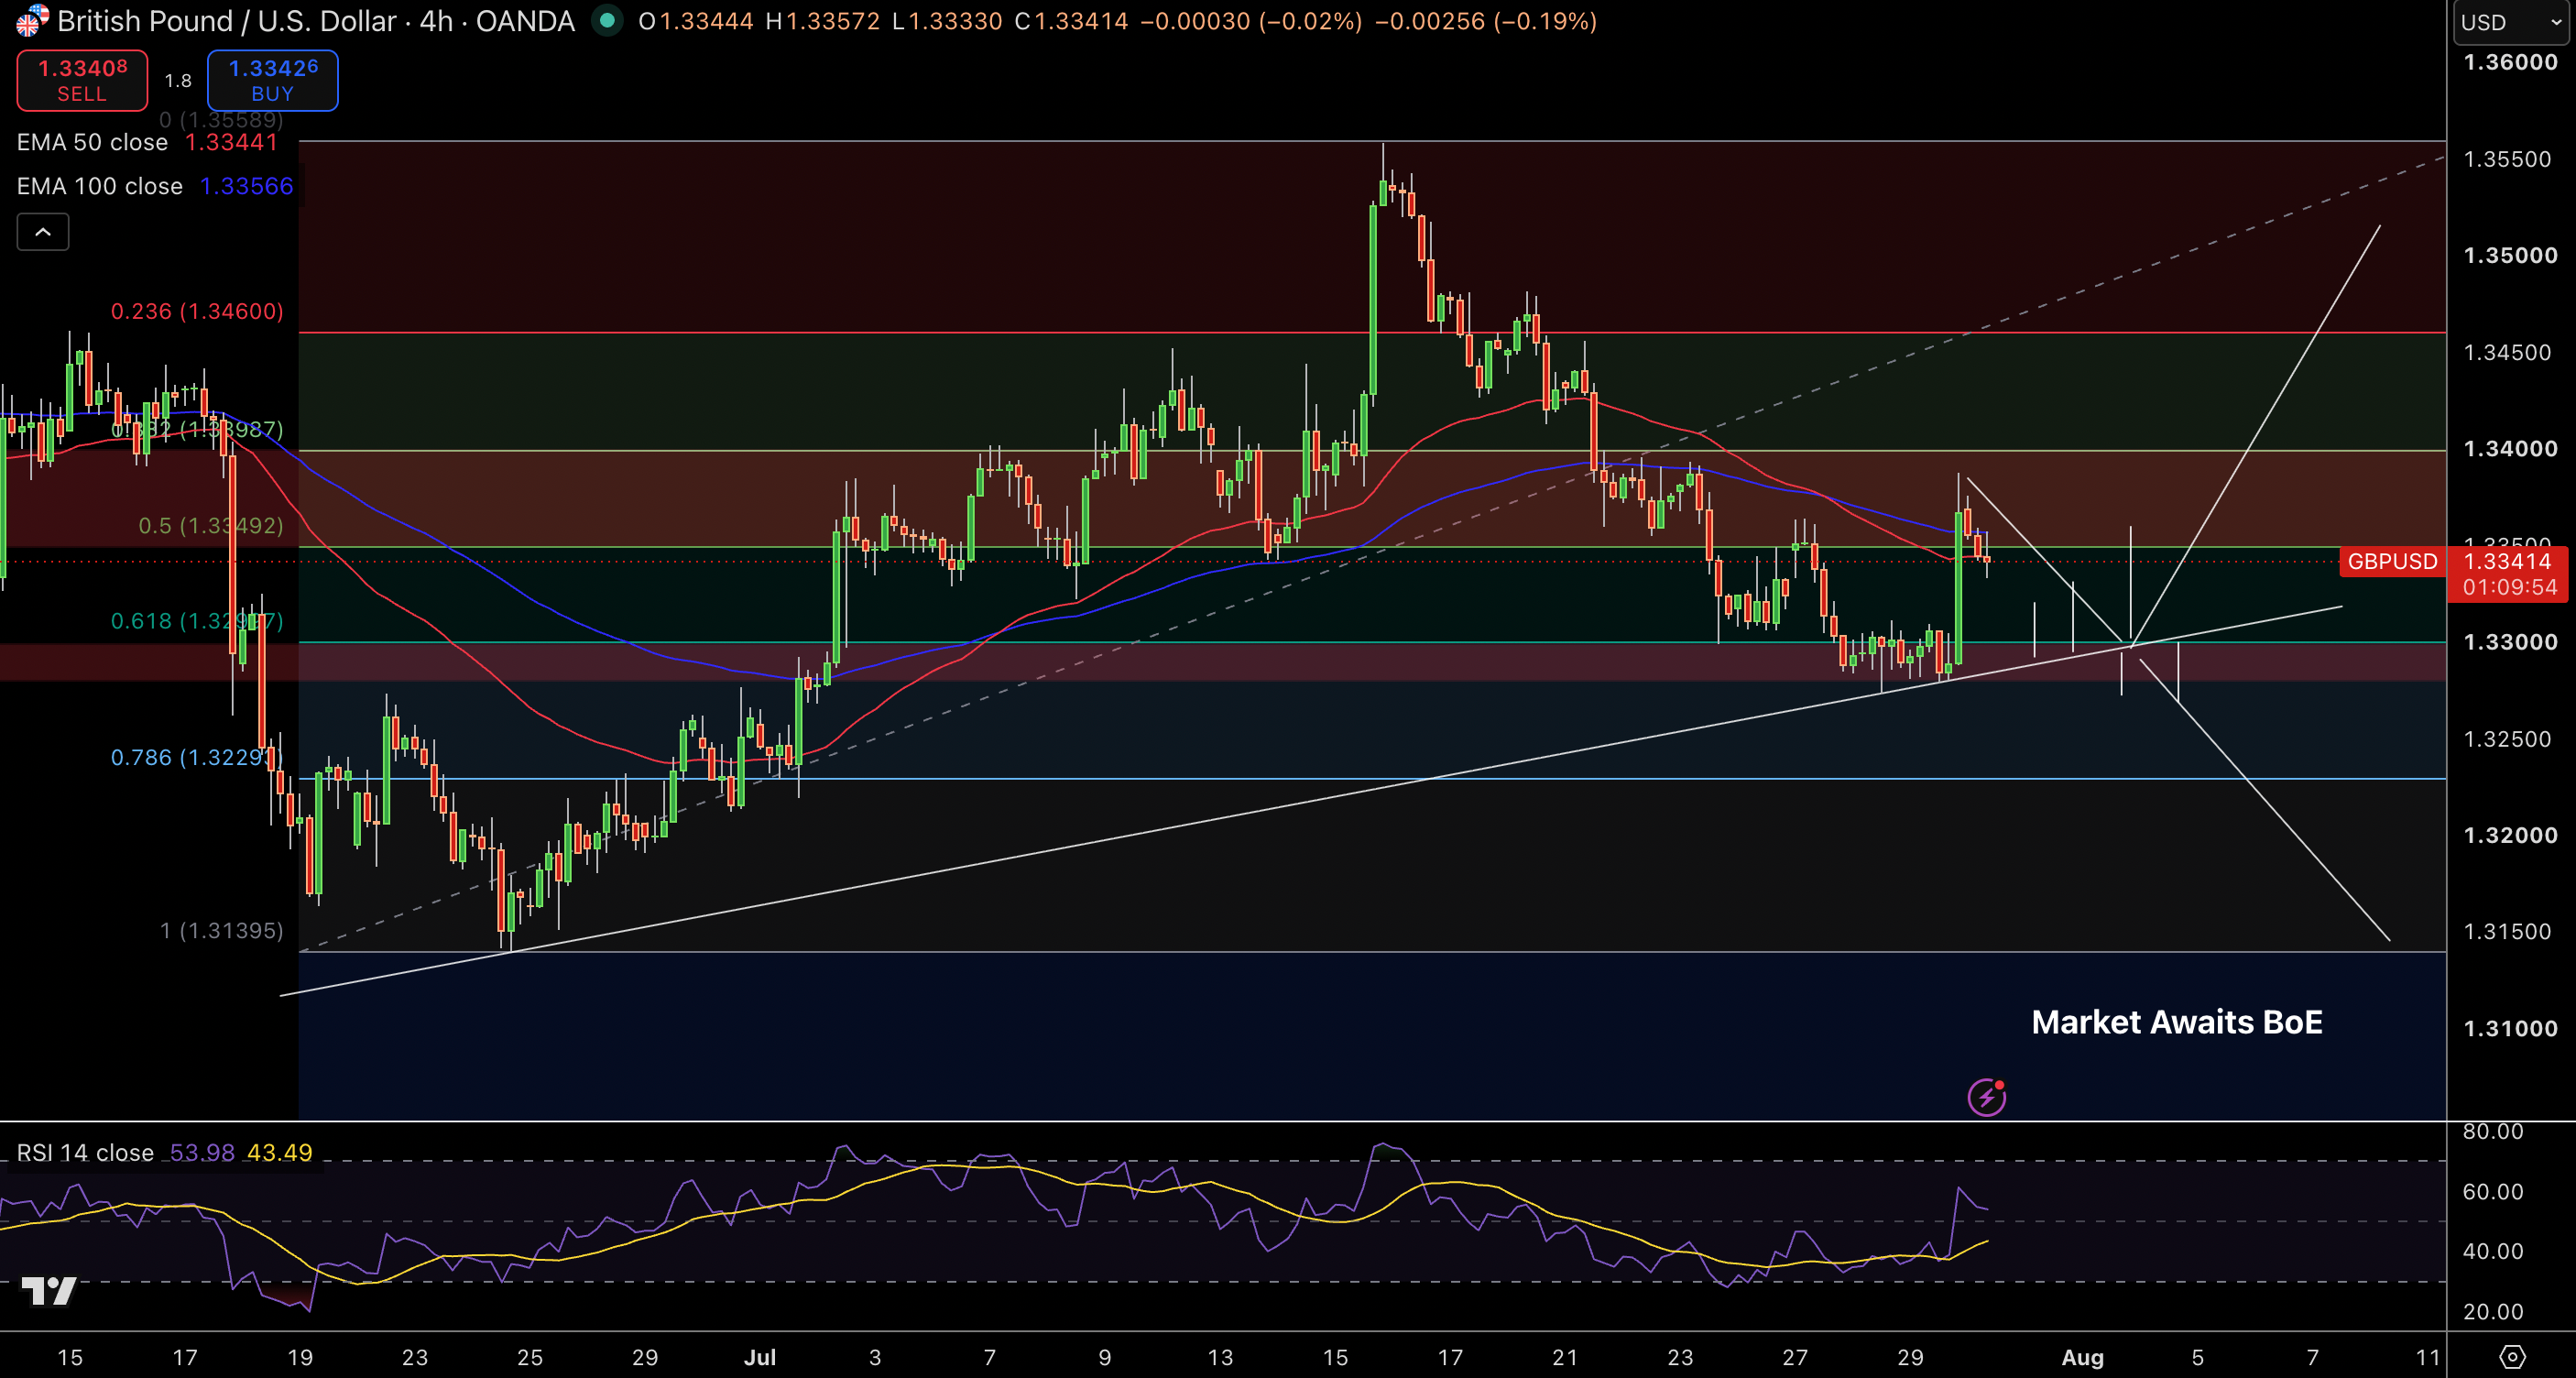Click the Market Awaits BoE text annotation

(2177, 1022)
